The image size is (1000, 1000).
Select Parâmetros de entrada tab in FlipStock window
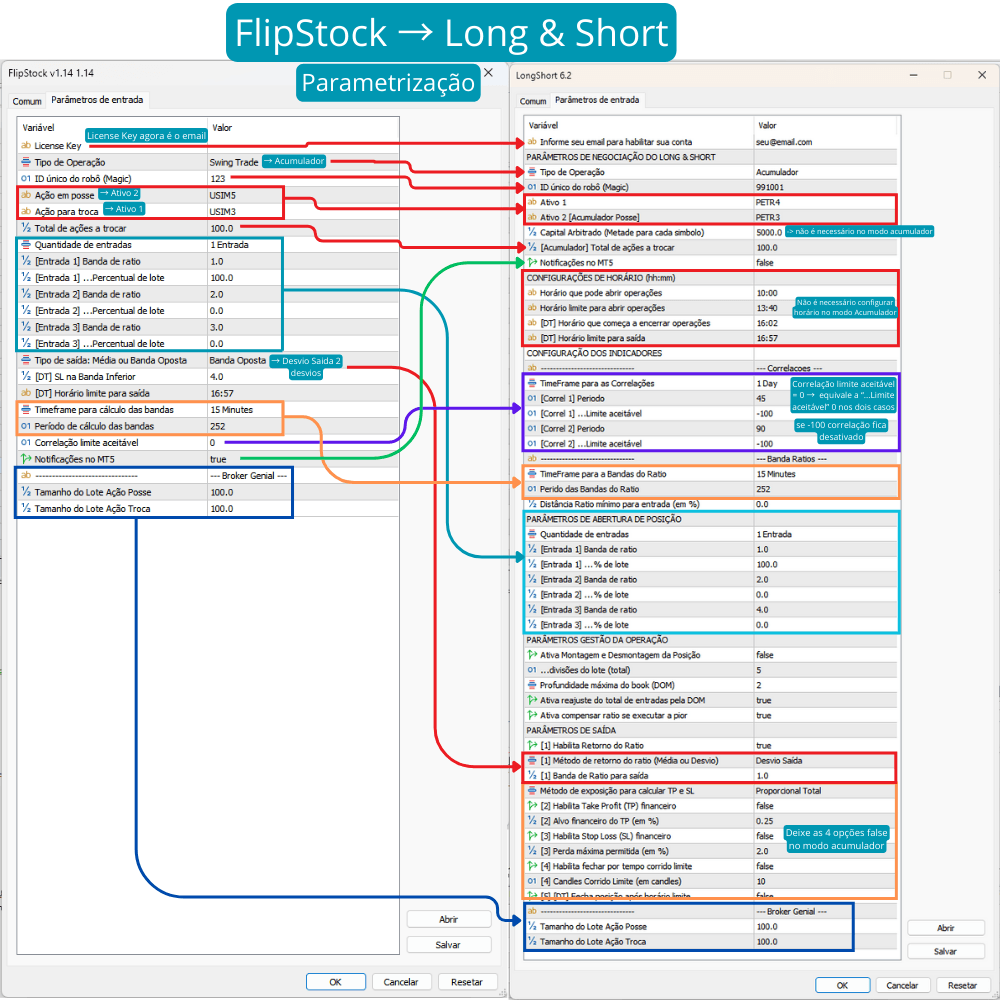point(97,100)
